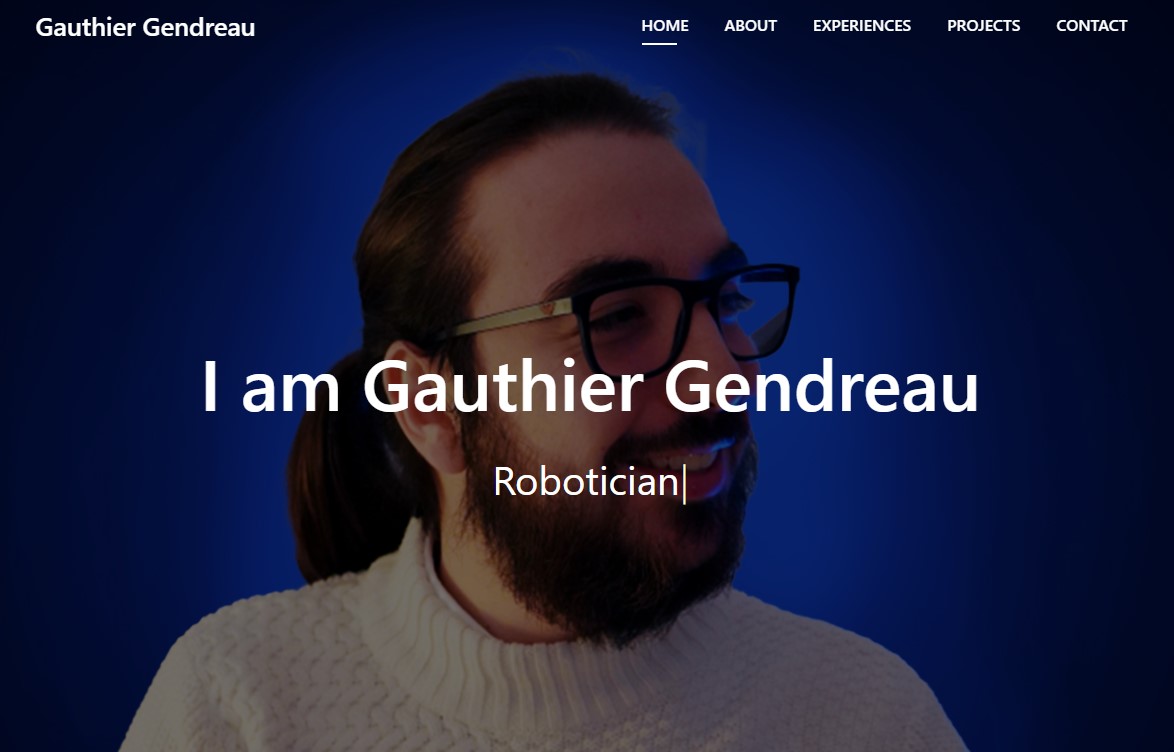The image size is (1174, 752).
Task: Open the Gauthier Gendreau site title link
Action: (145, 27)
